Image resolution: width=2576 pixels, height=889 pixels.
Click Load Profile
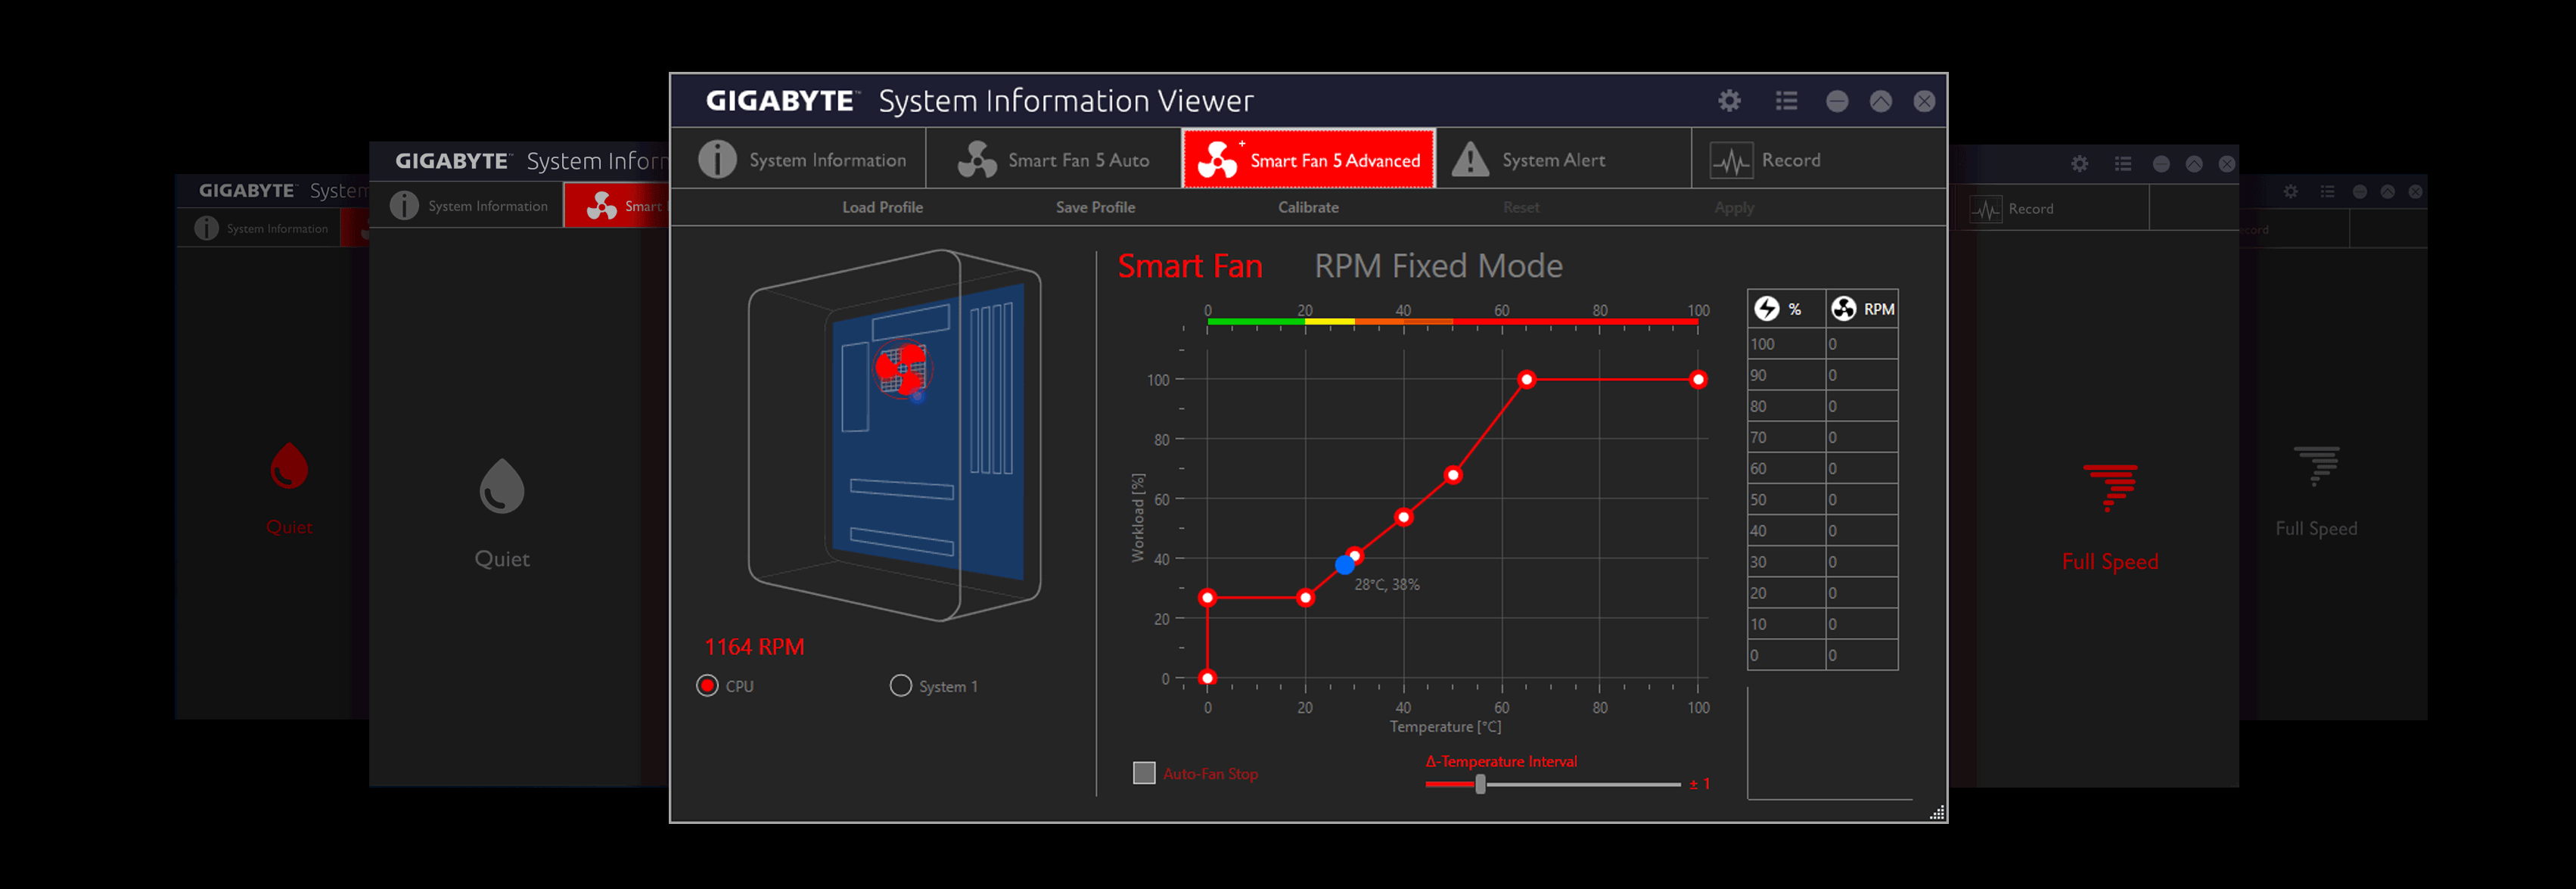pyautogui.click(x=882, y=207)
